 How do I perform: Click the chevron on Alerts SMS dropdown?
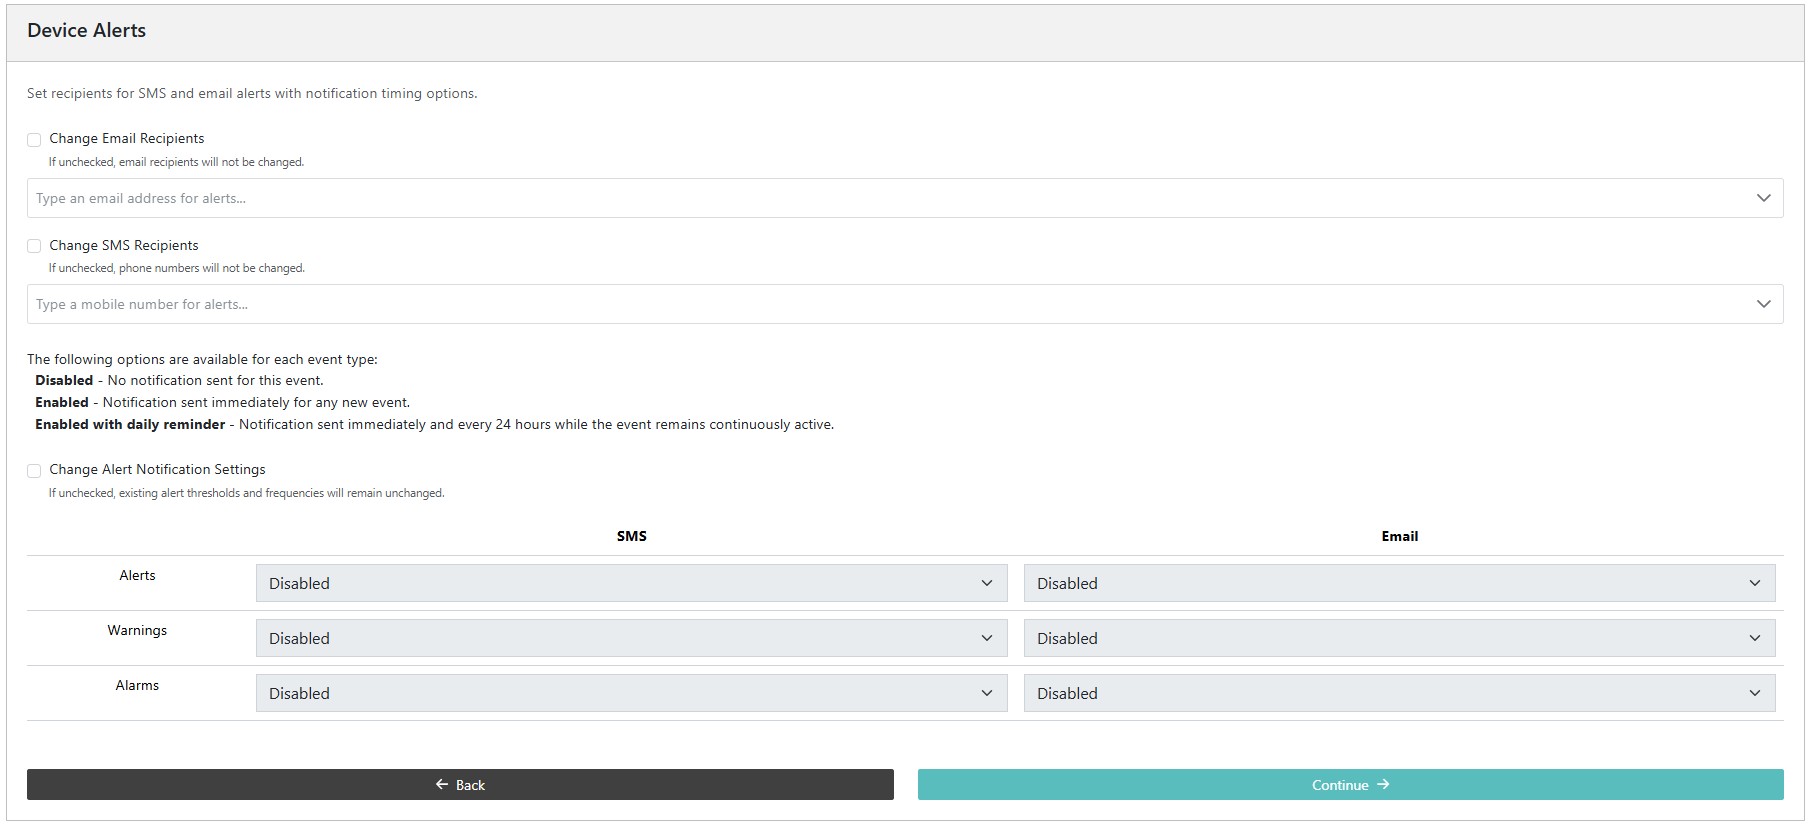point(986,583)
